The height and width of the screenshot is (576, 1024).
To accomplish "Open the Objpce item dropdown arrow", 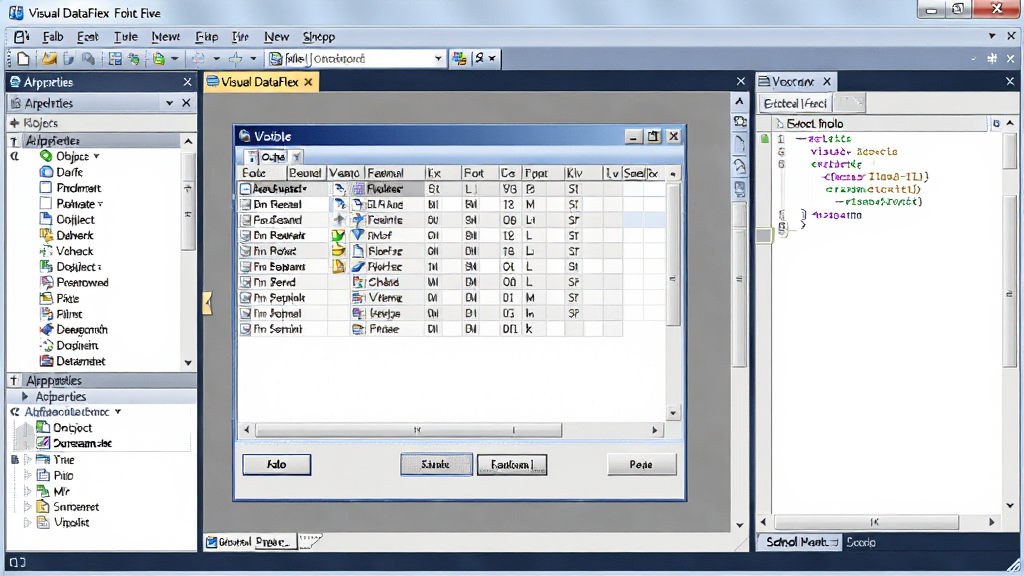I will pyautogui.click(x=96, y=156).
